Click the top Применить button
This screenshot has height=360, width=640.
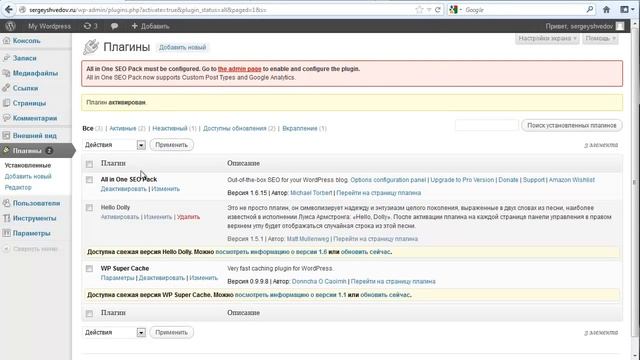[x=171, y=145]
